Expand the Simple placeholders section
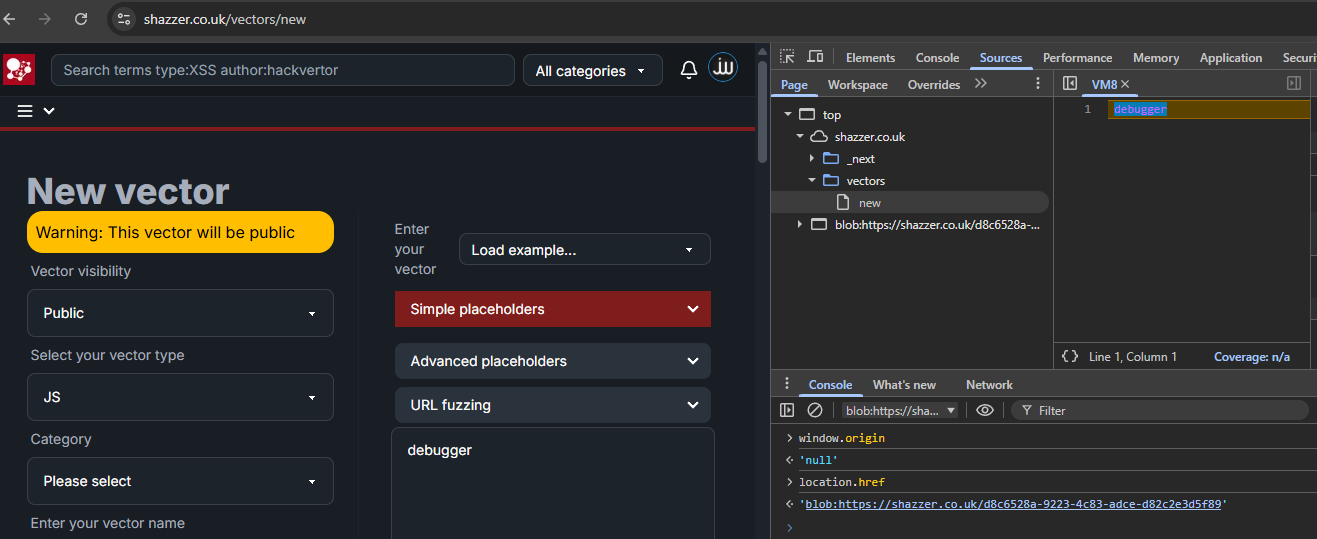This screenshot has width=1317, height=539. [x=553, y=309]
